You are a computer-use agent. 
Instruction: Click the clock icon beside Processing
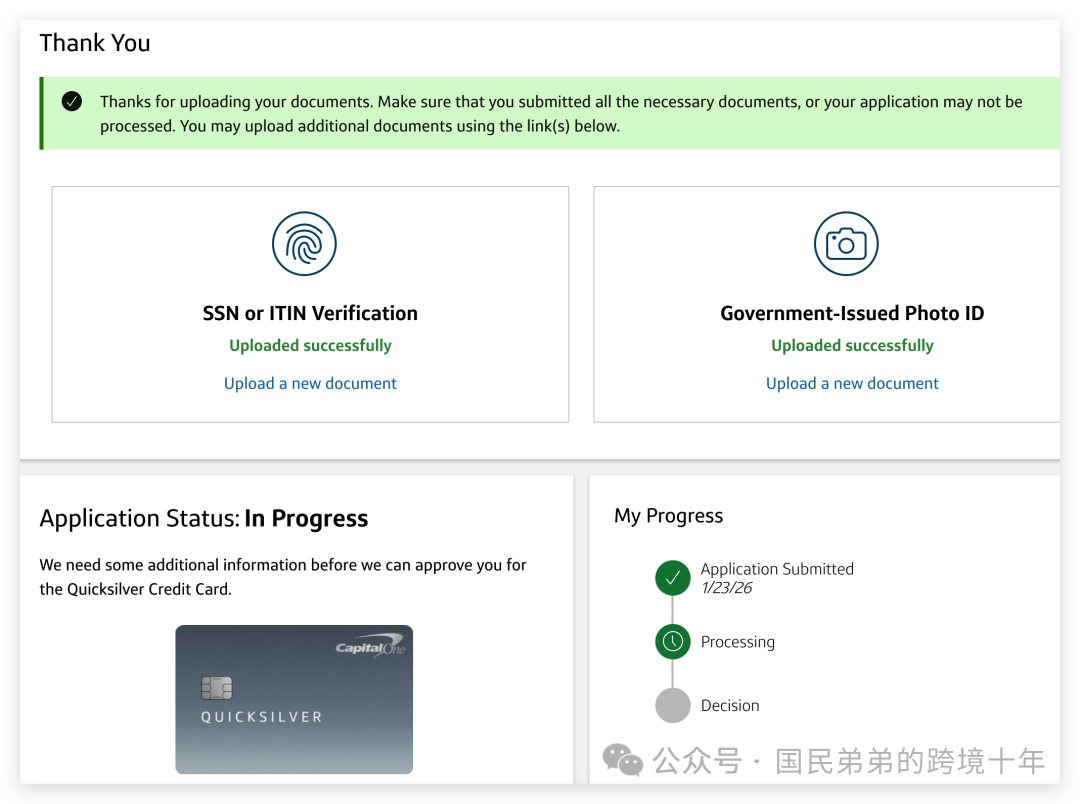tap(672, 641)
